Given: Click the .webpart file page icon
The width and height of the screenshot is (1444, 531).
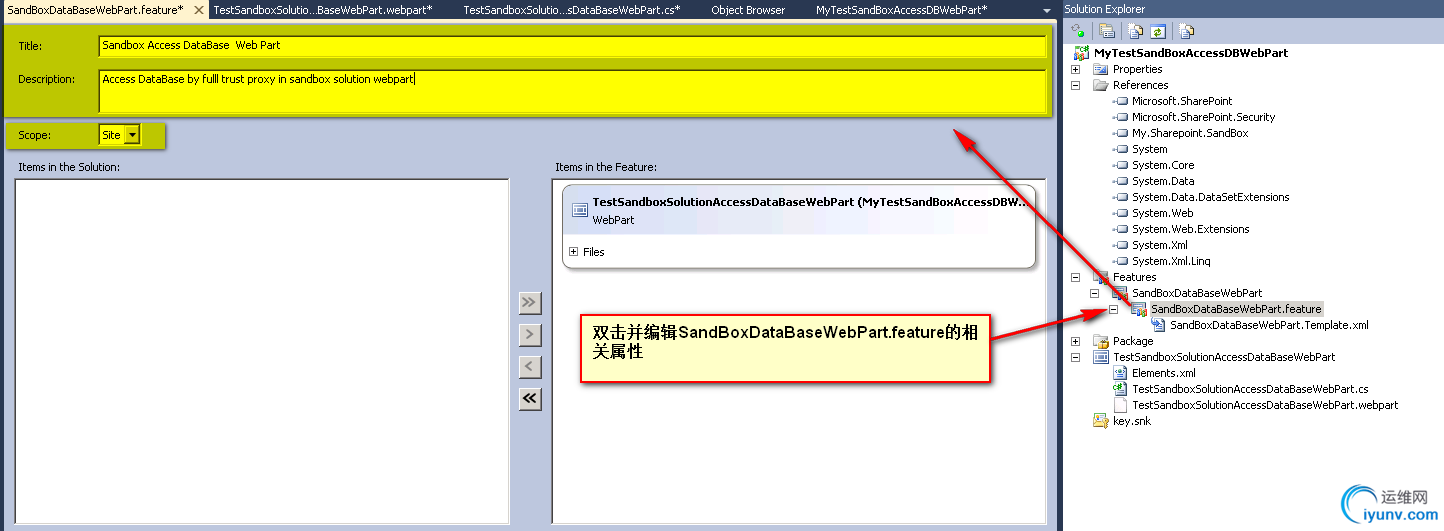Looking at the screenshot, I should point(1120,405).
